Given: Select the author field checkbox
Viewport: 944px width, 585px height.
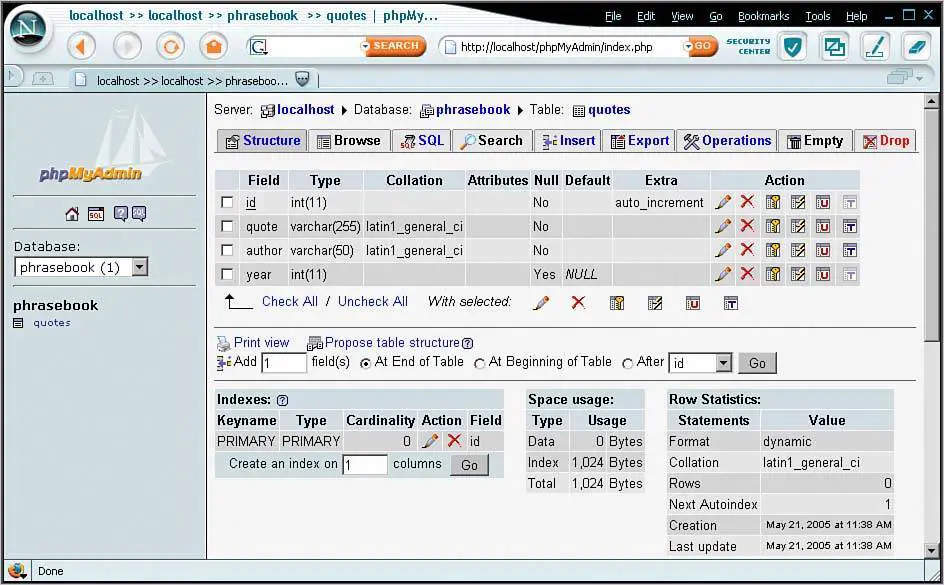Looking at the screenshot, I should (227, 250).
